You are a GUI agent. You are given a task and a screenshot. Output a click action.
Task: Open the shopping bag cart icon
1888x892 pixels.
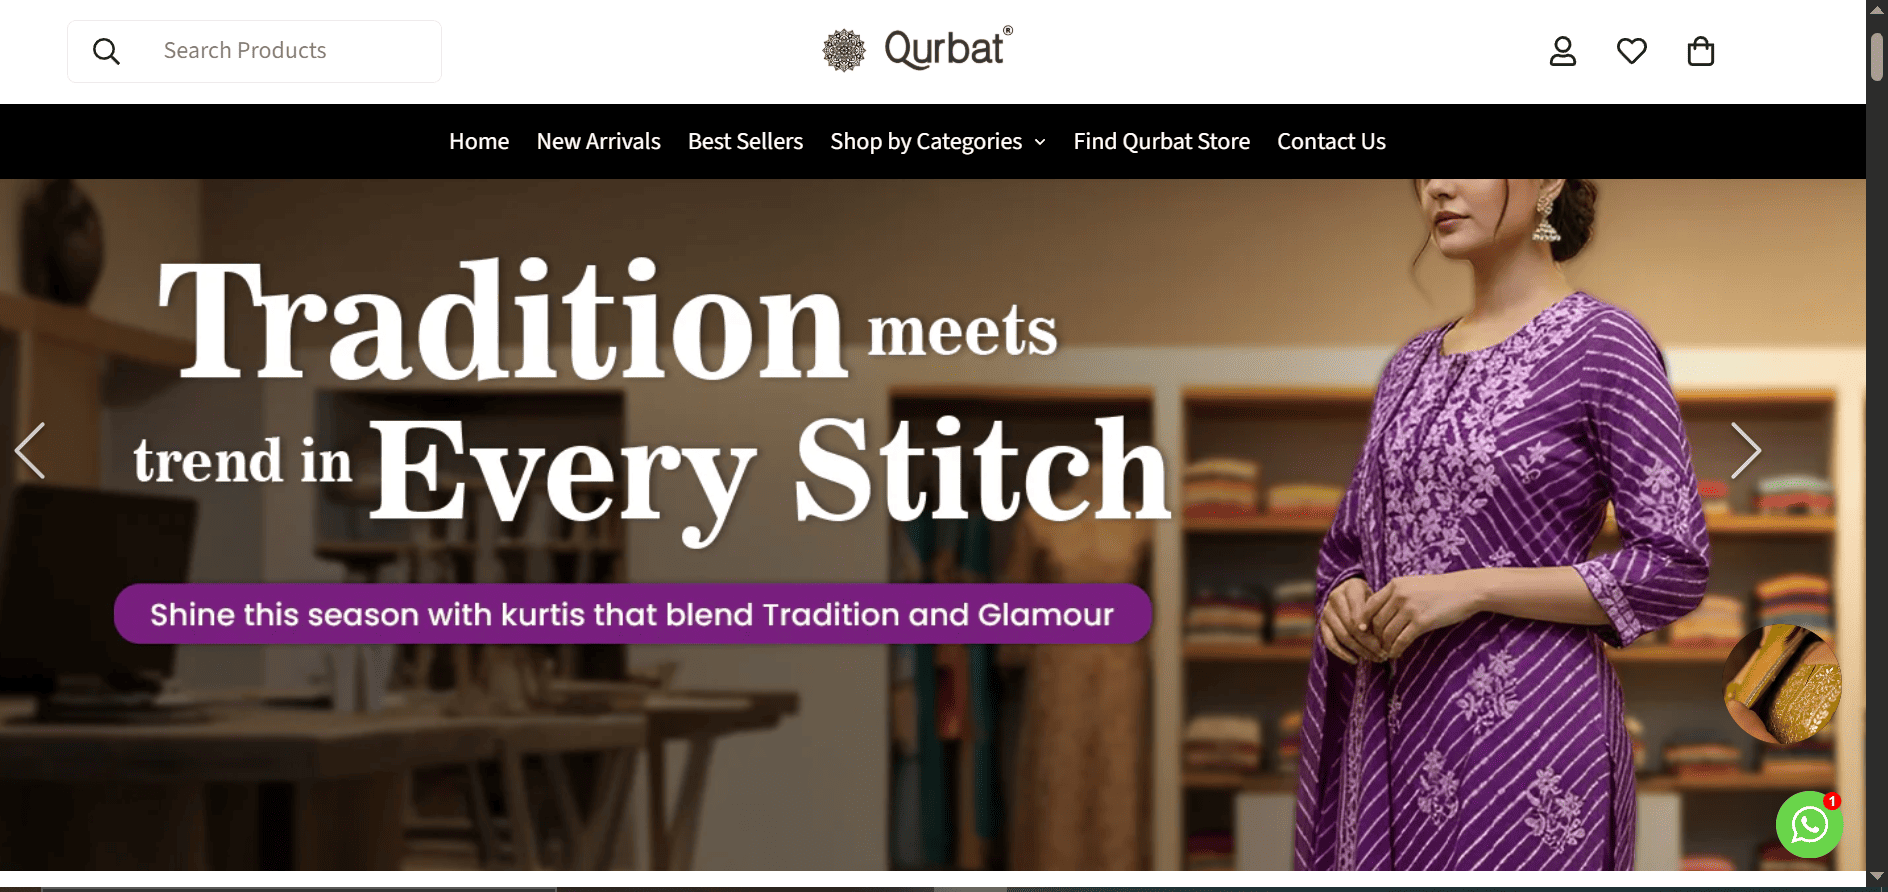(1701, 51)
